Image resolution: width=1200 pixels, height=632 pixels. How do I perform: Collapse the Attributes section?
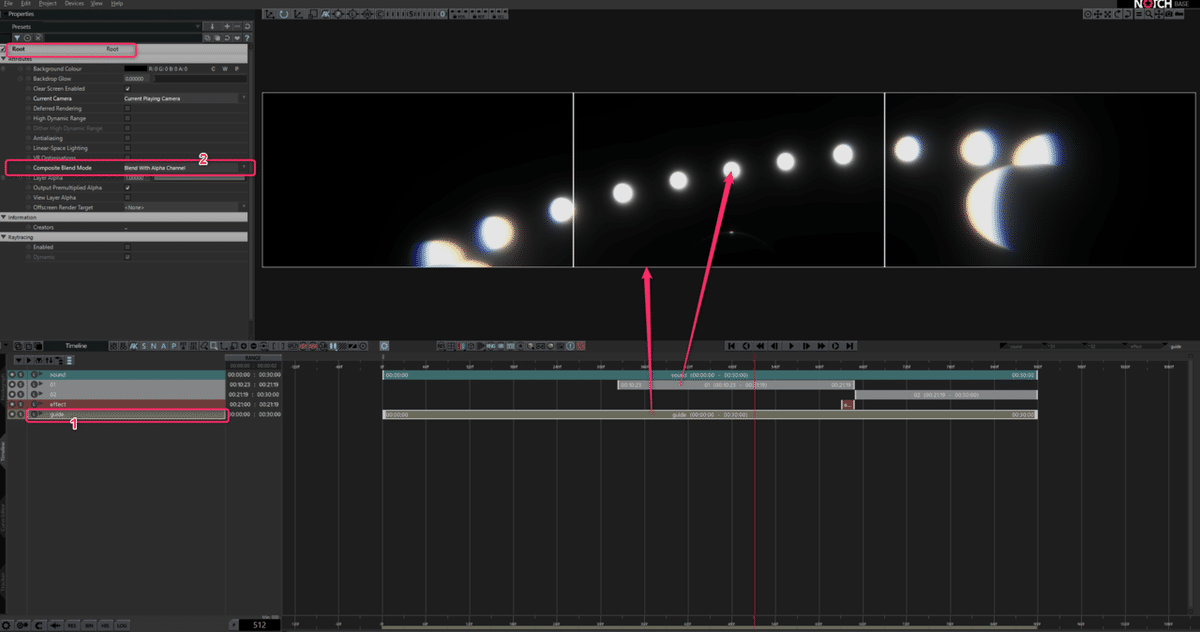point(4,58)
